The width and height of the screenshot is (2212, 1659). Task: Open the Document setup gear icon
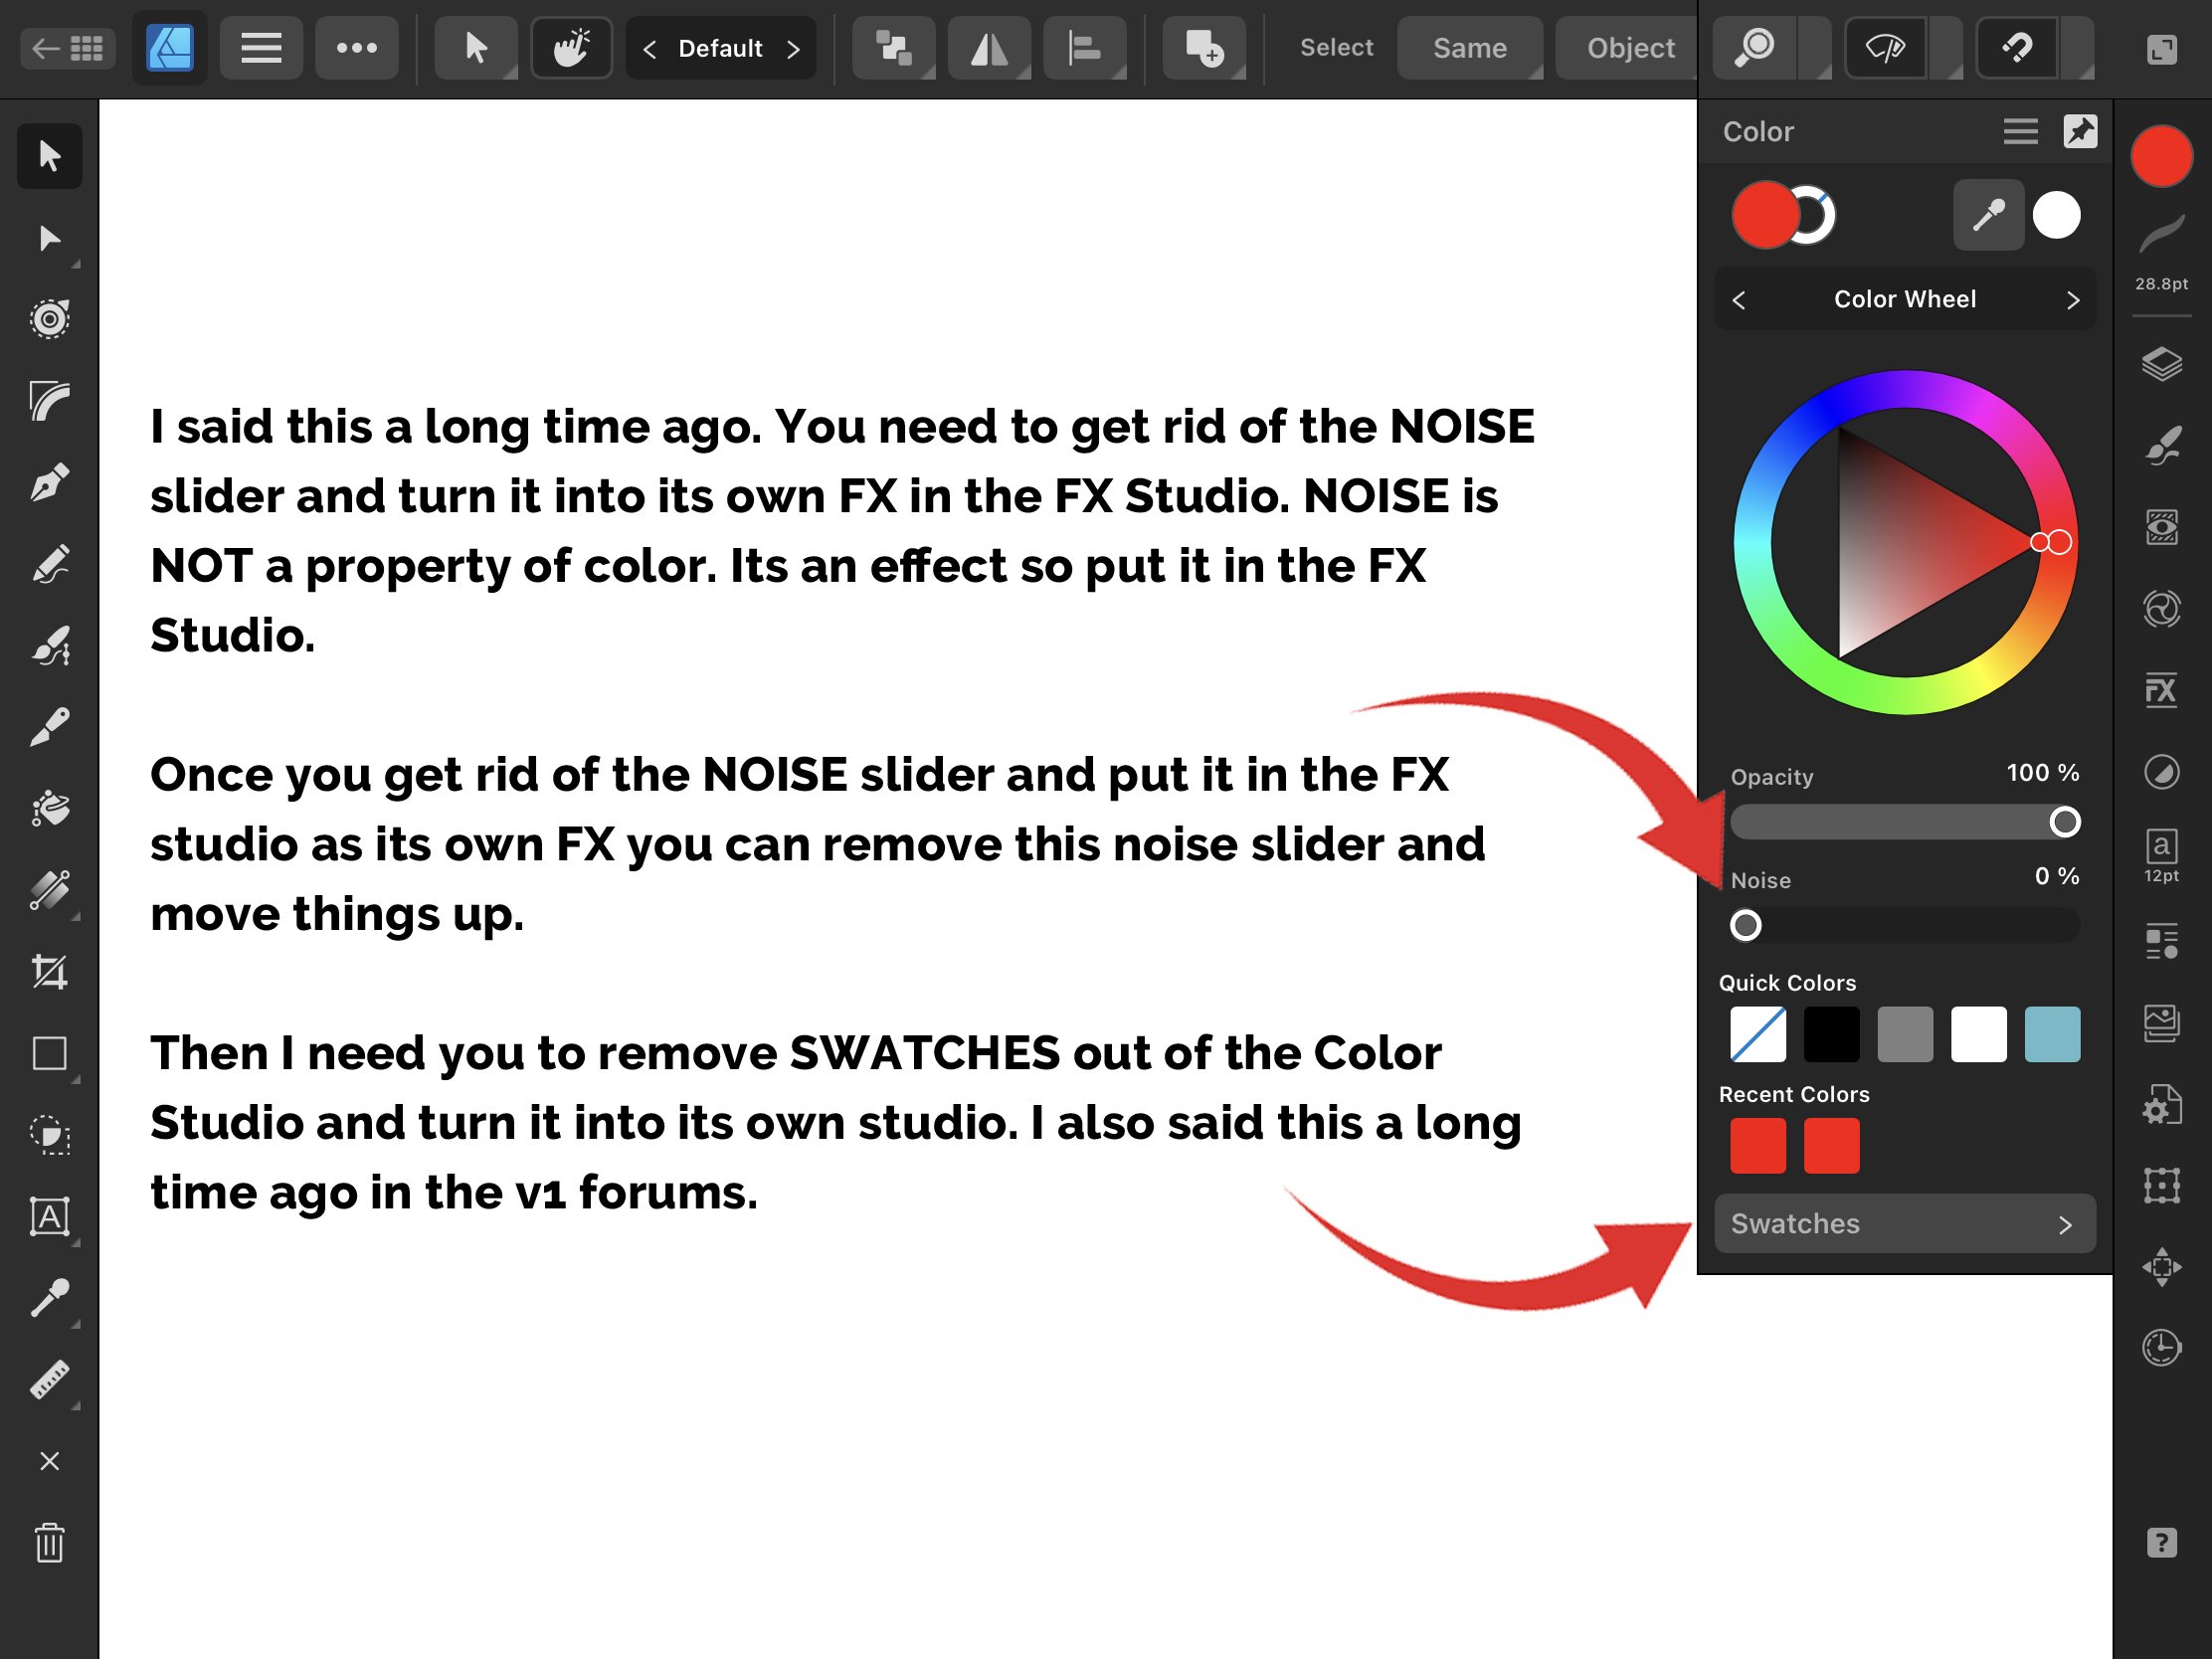(x=2161, y=1105)
